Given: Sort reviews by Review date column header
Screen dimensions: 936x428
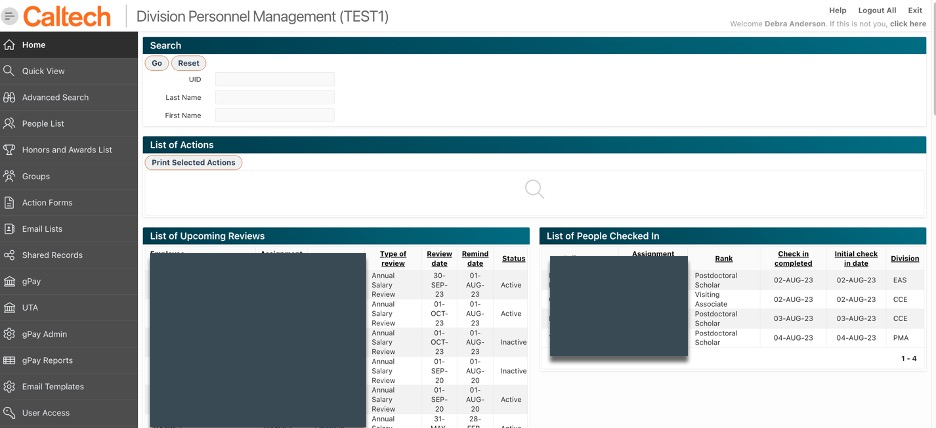Looking at the screenshot, I should click(439, 258).
